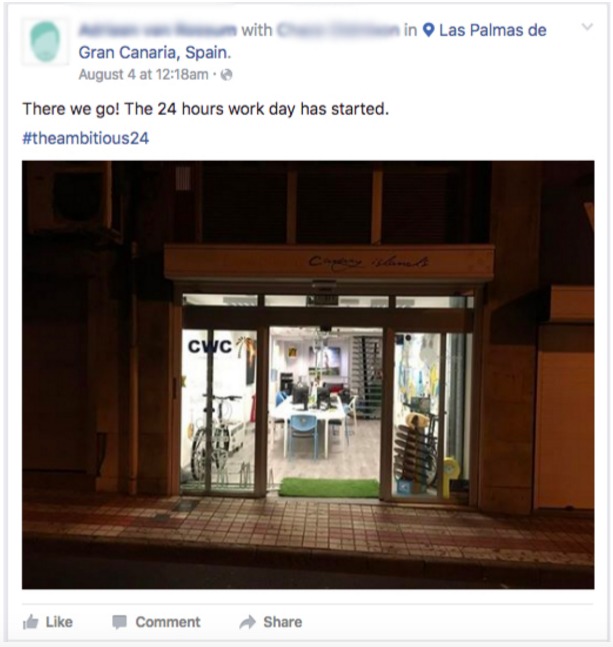Click the Share button label
The height and width of the screenshot is (647, 613).
(x=283, y=622)
